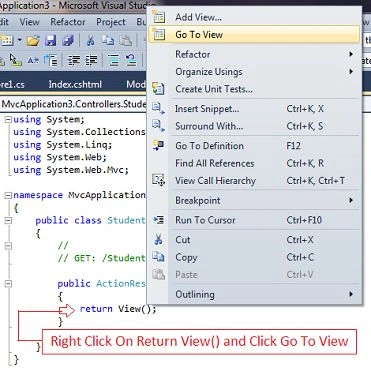Click 'using System.Linq;' code line

(63, 145)
